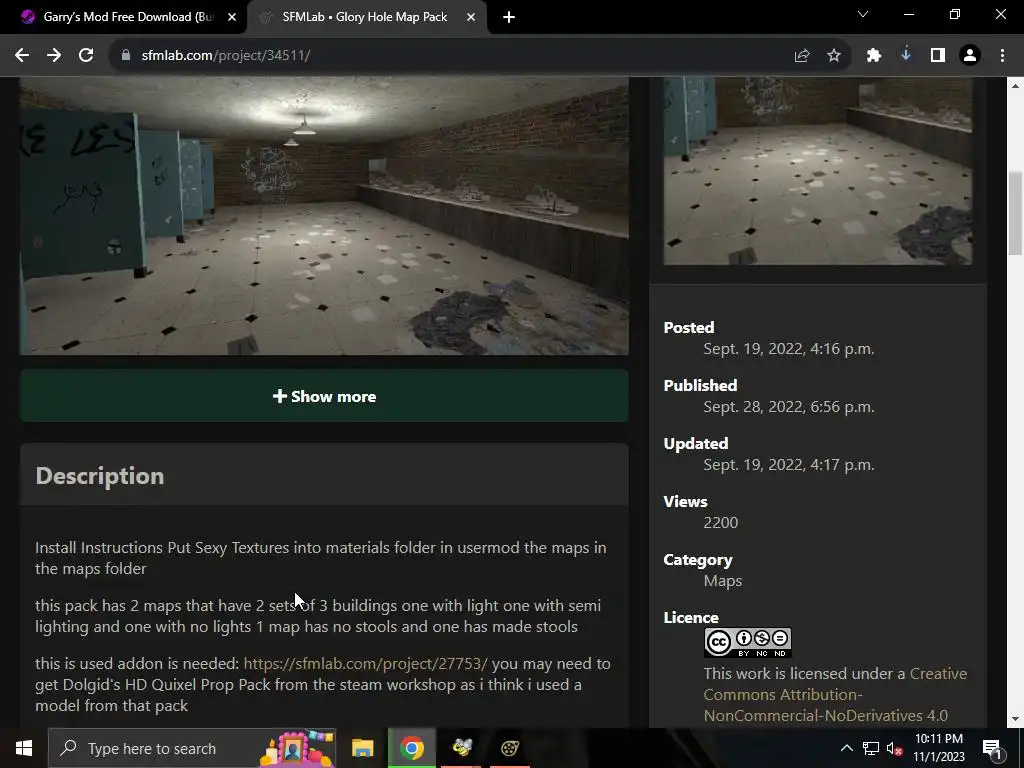This screenshot has height=768, width=1024.
Task: Click the Maps category value
Action: point(722,581)
